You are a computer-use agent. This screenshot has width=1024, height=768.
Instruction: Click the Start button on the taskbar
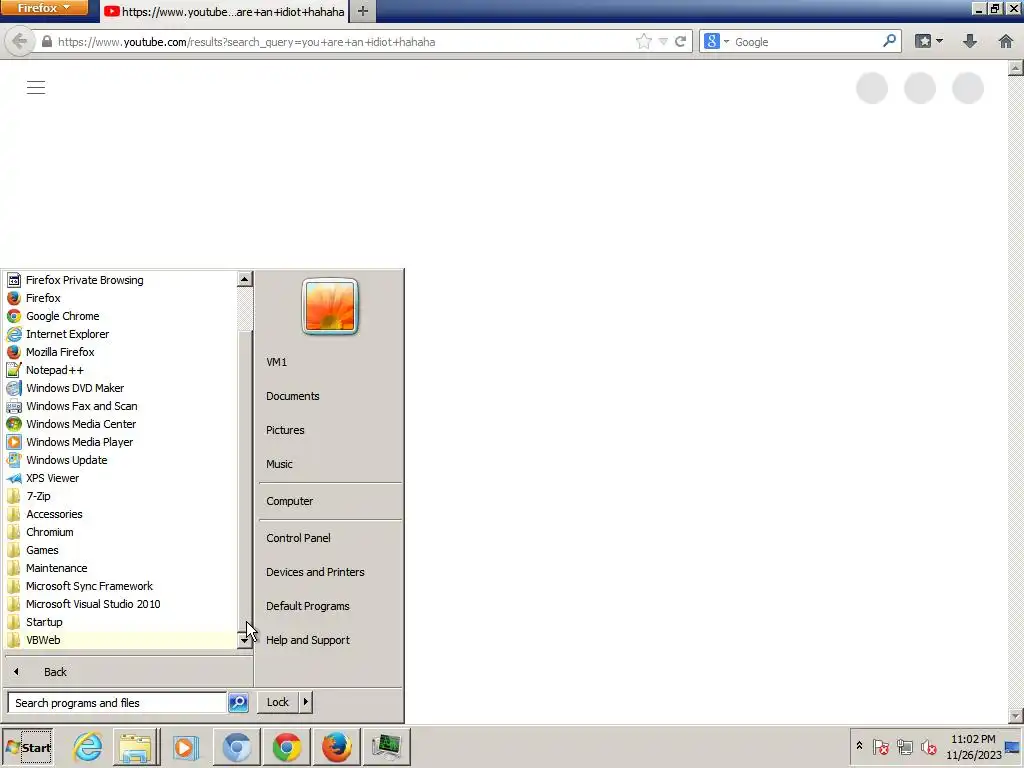pos(27,747)
